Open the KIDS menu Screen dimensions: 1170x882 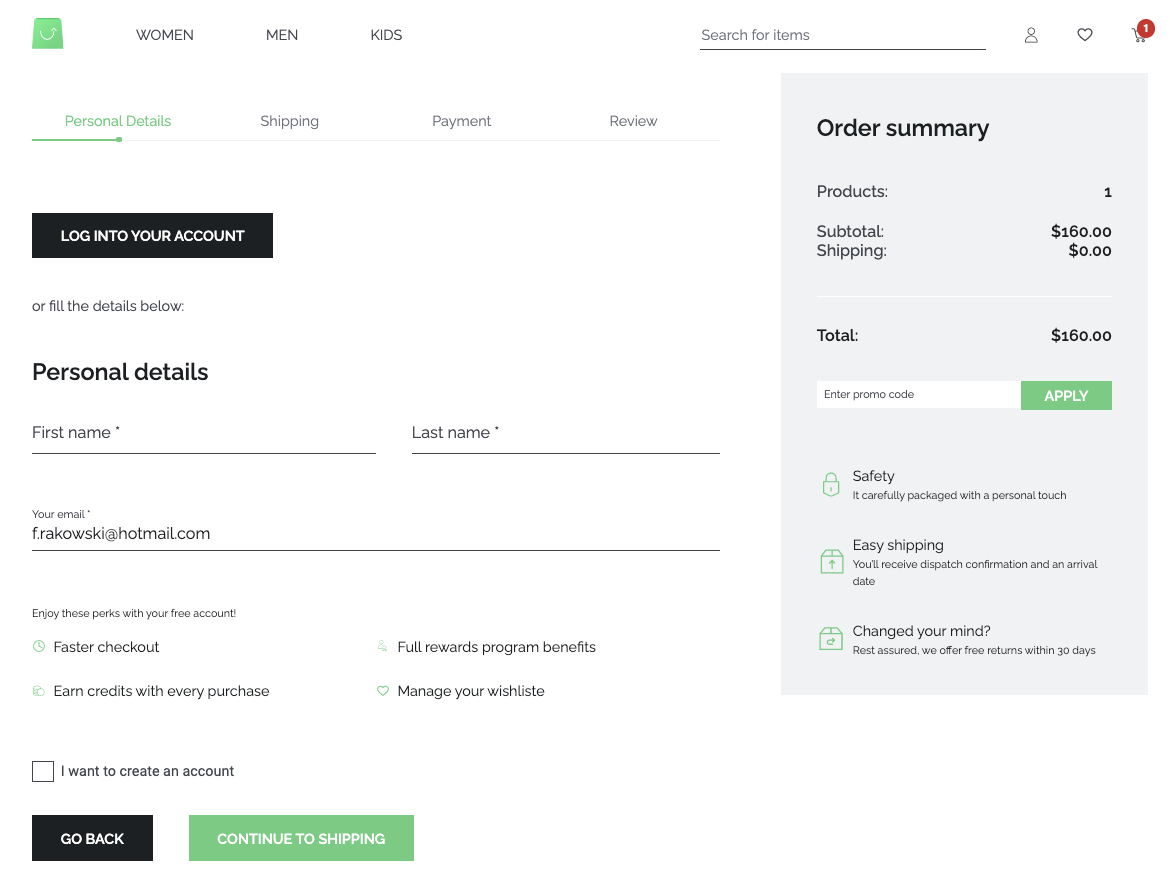pyautogui.click(x=386, y=35)
